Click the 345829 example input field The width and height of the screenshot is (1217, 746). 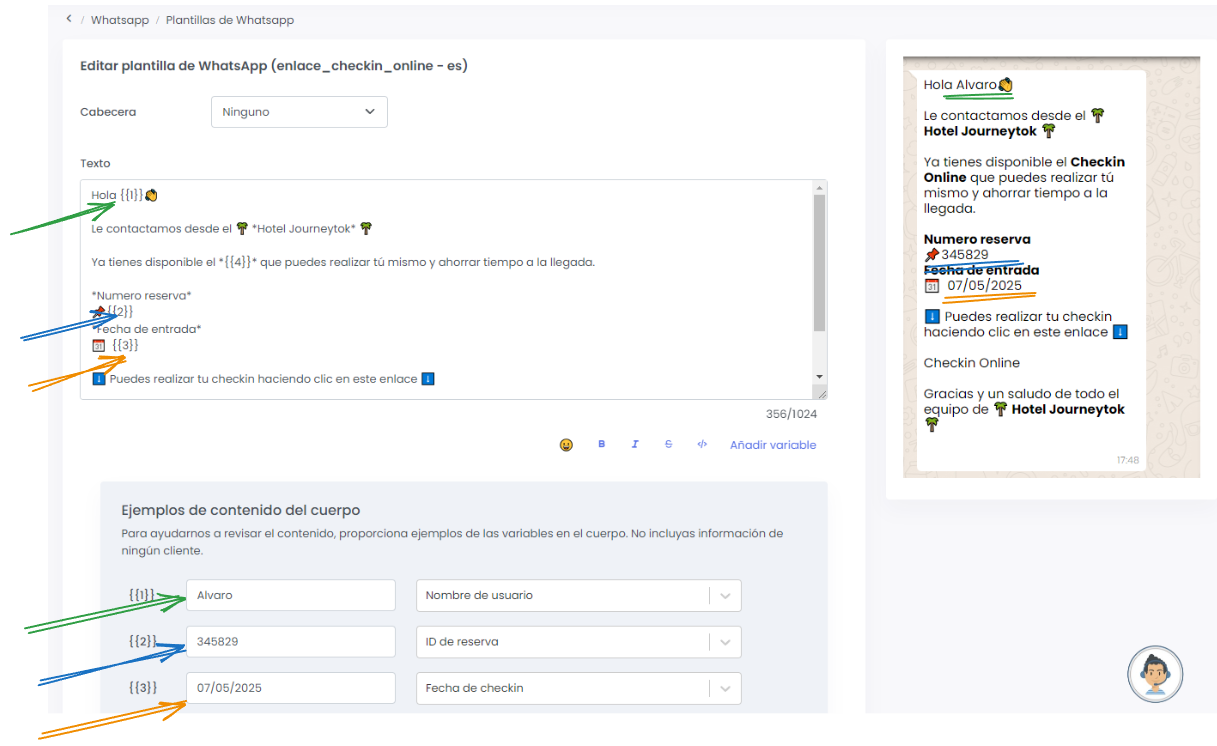[x=290, y=642]
